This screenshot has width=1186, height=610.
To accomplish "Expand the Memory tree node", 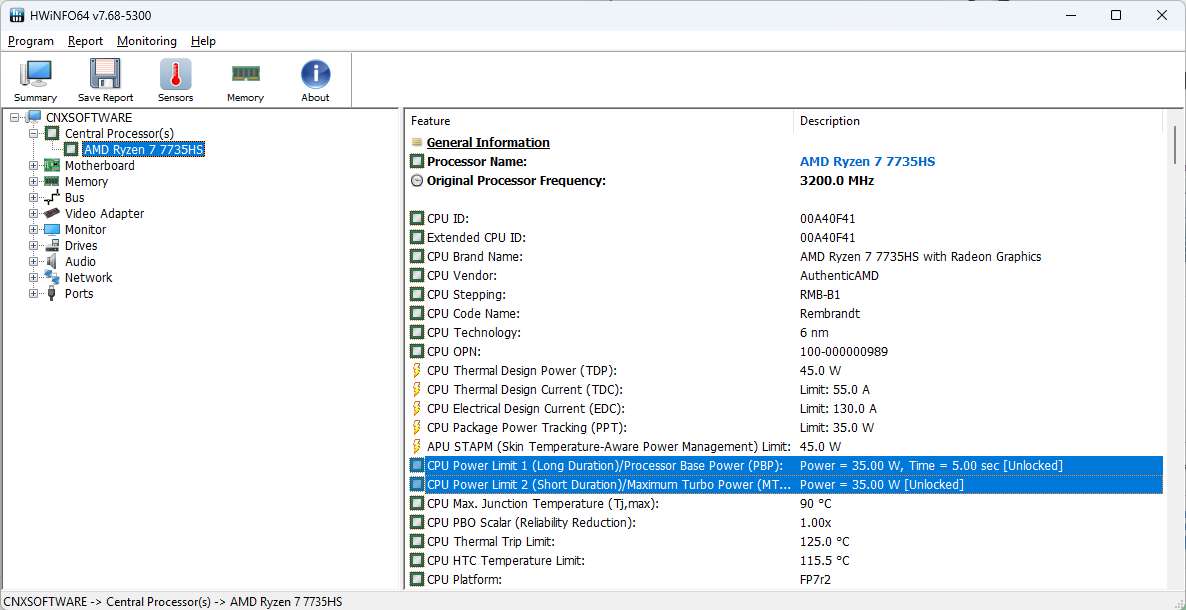I will pos(33,182).
